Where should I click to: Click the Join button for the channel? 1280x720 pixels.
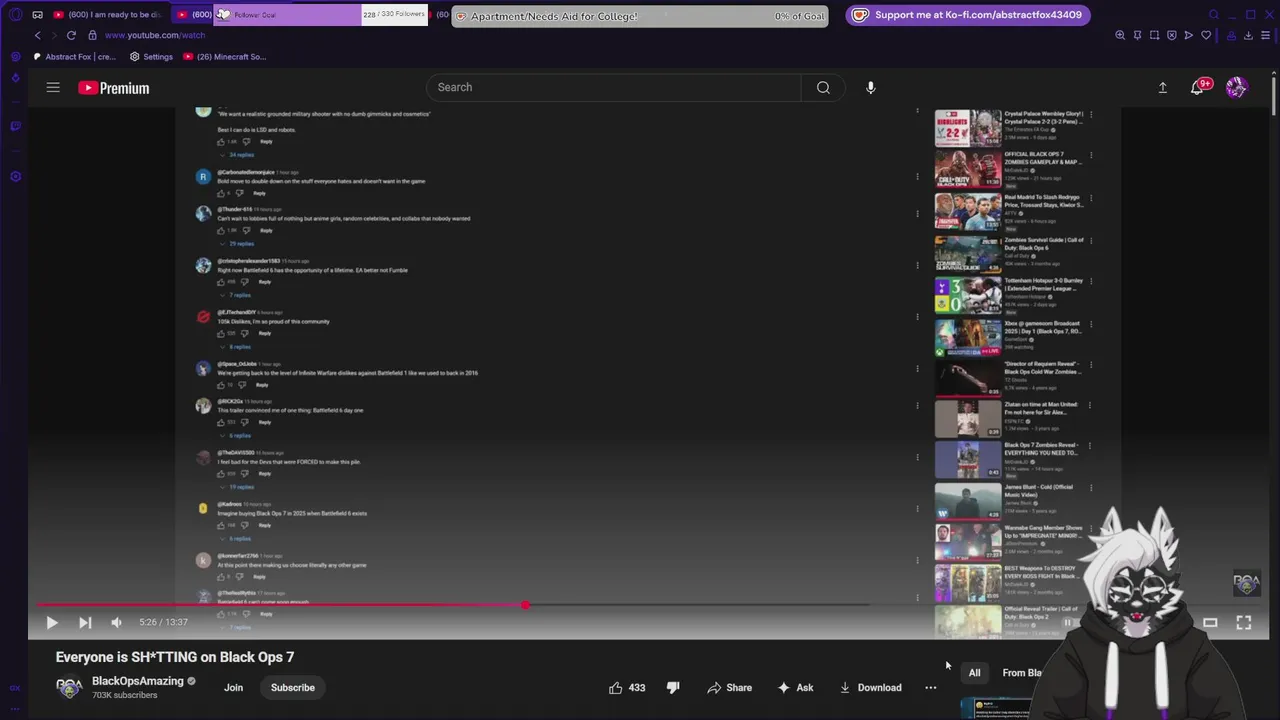(233, 688)
